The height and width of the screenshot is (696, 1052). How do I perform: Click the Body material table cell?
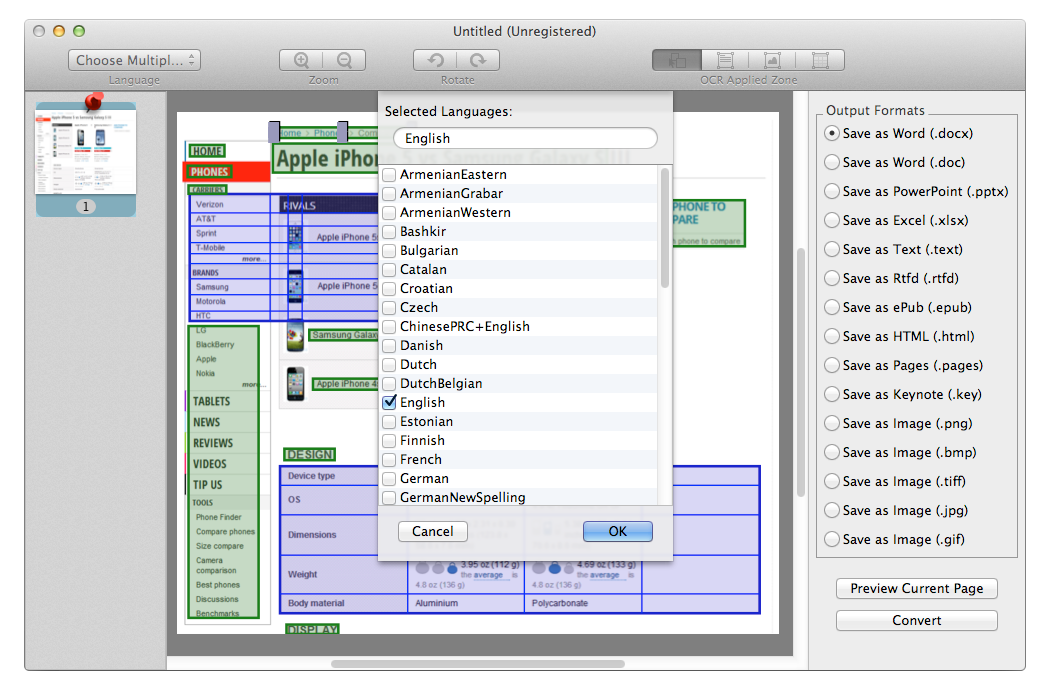click(x=344, y=603)
